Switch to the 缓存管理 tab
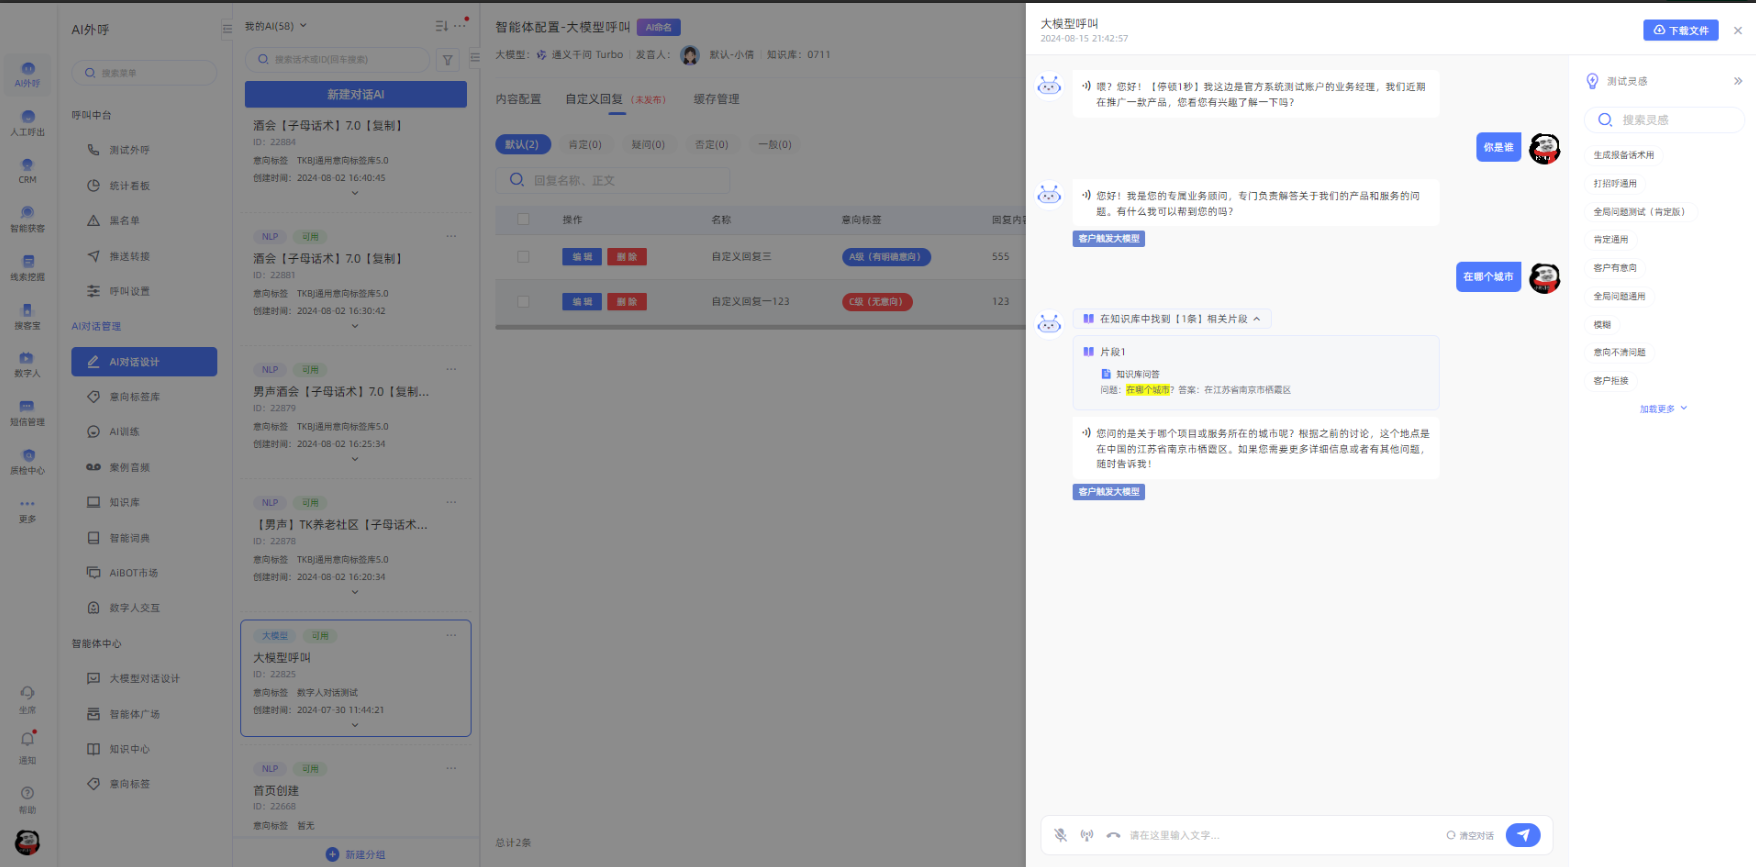 point(716,99)
